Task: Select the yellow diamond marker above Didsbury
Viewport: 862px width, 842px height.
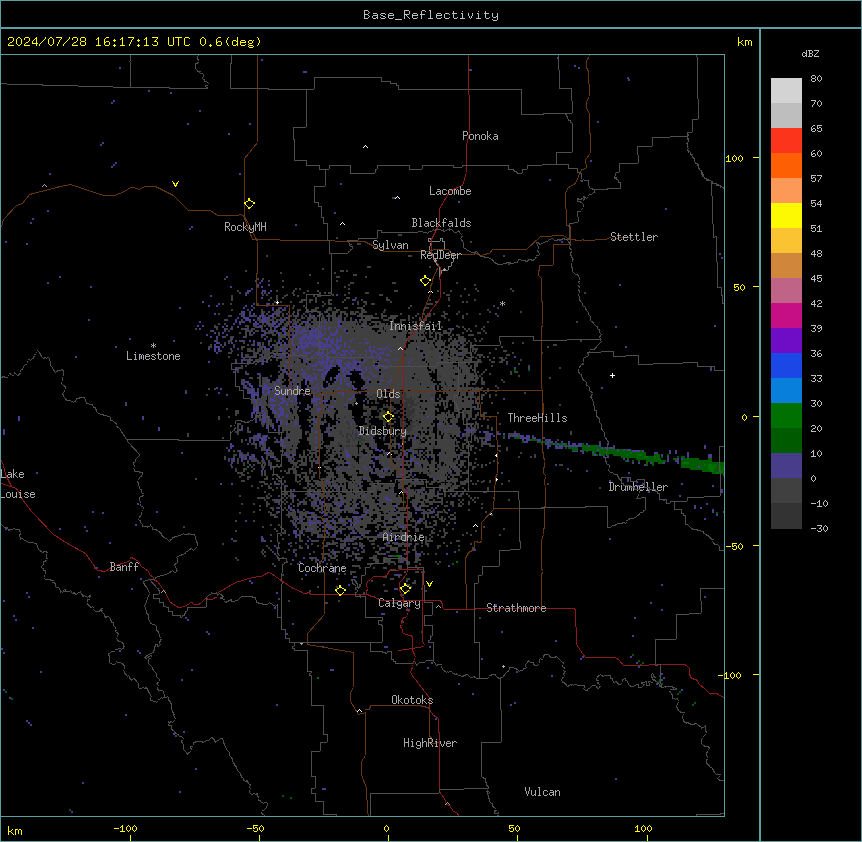Action: click(388, 417)
